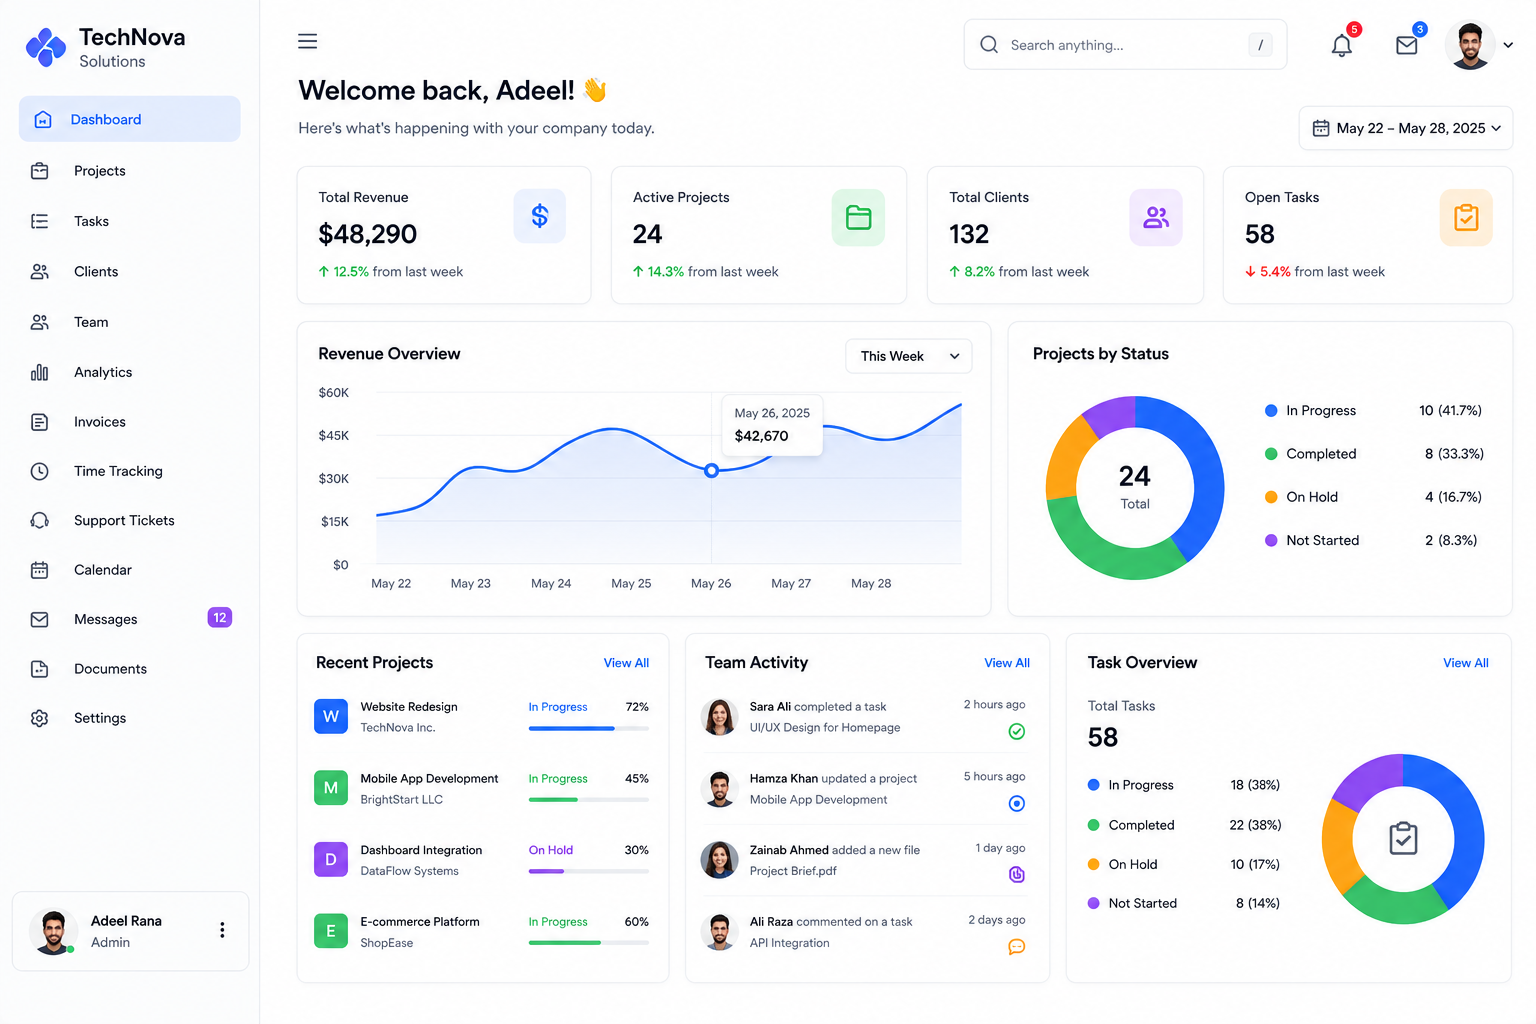Image resolution: width=1536 pixels, height=1024 pixels.
Task: Click the On Hold orange legend dot in Projects by Status
Action: tap(1271, 497)
